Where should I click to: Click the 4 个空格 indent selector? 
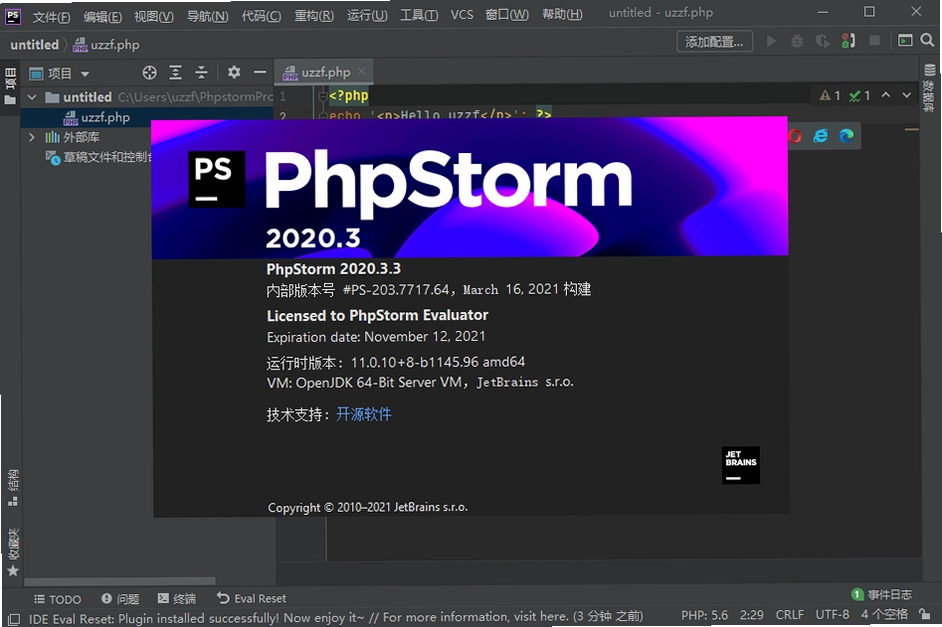(x=884, y=614)
